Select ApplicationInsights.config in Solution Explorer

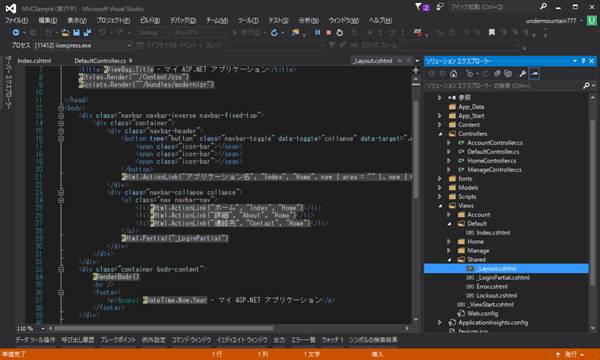click(x=493, y=323)
